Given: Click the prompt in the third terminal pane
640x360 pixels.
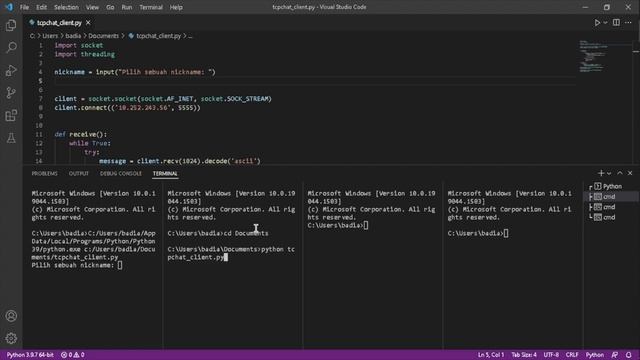Looking at the screenshot, I should click(x=338, y=225).
